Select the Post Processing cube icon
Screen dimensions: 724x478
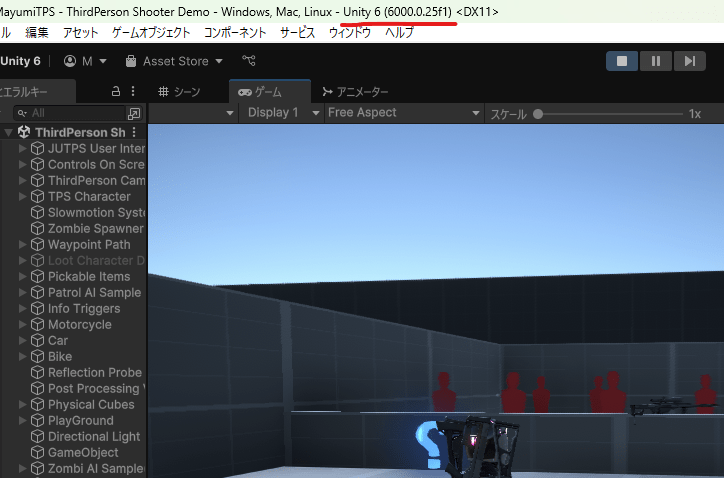click(x=37, y=388)
